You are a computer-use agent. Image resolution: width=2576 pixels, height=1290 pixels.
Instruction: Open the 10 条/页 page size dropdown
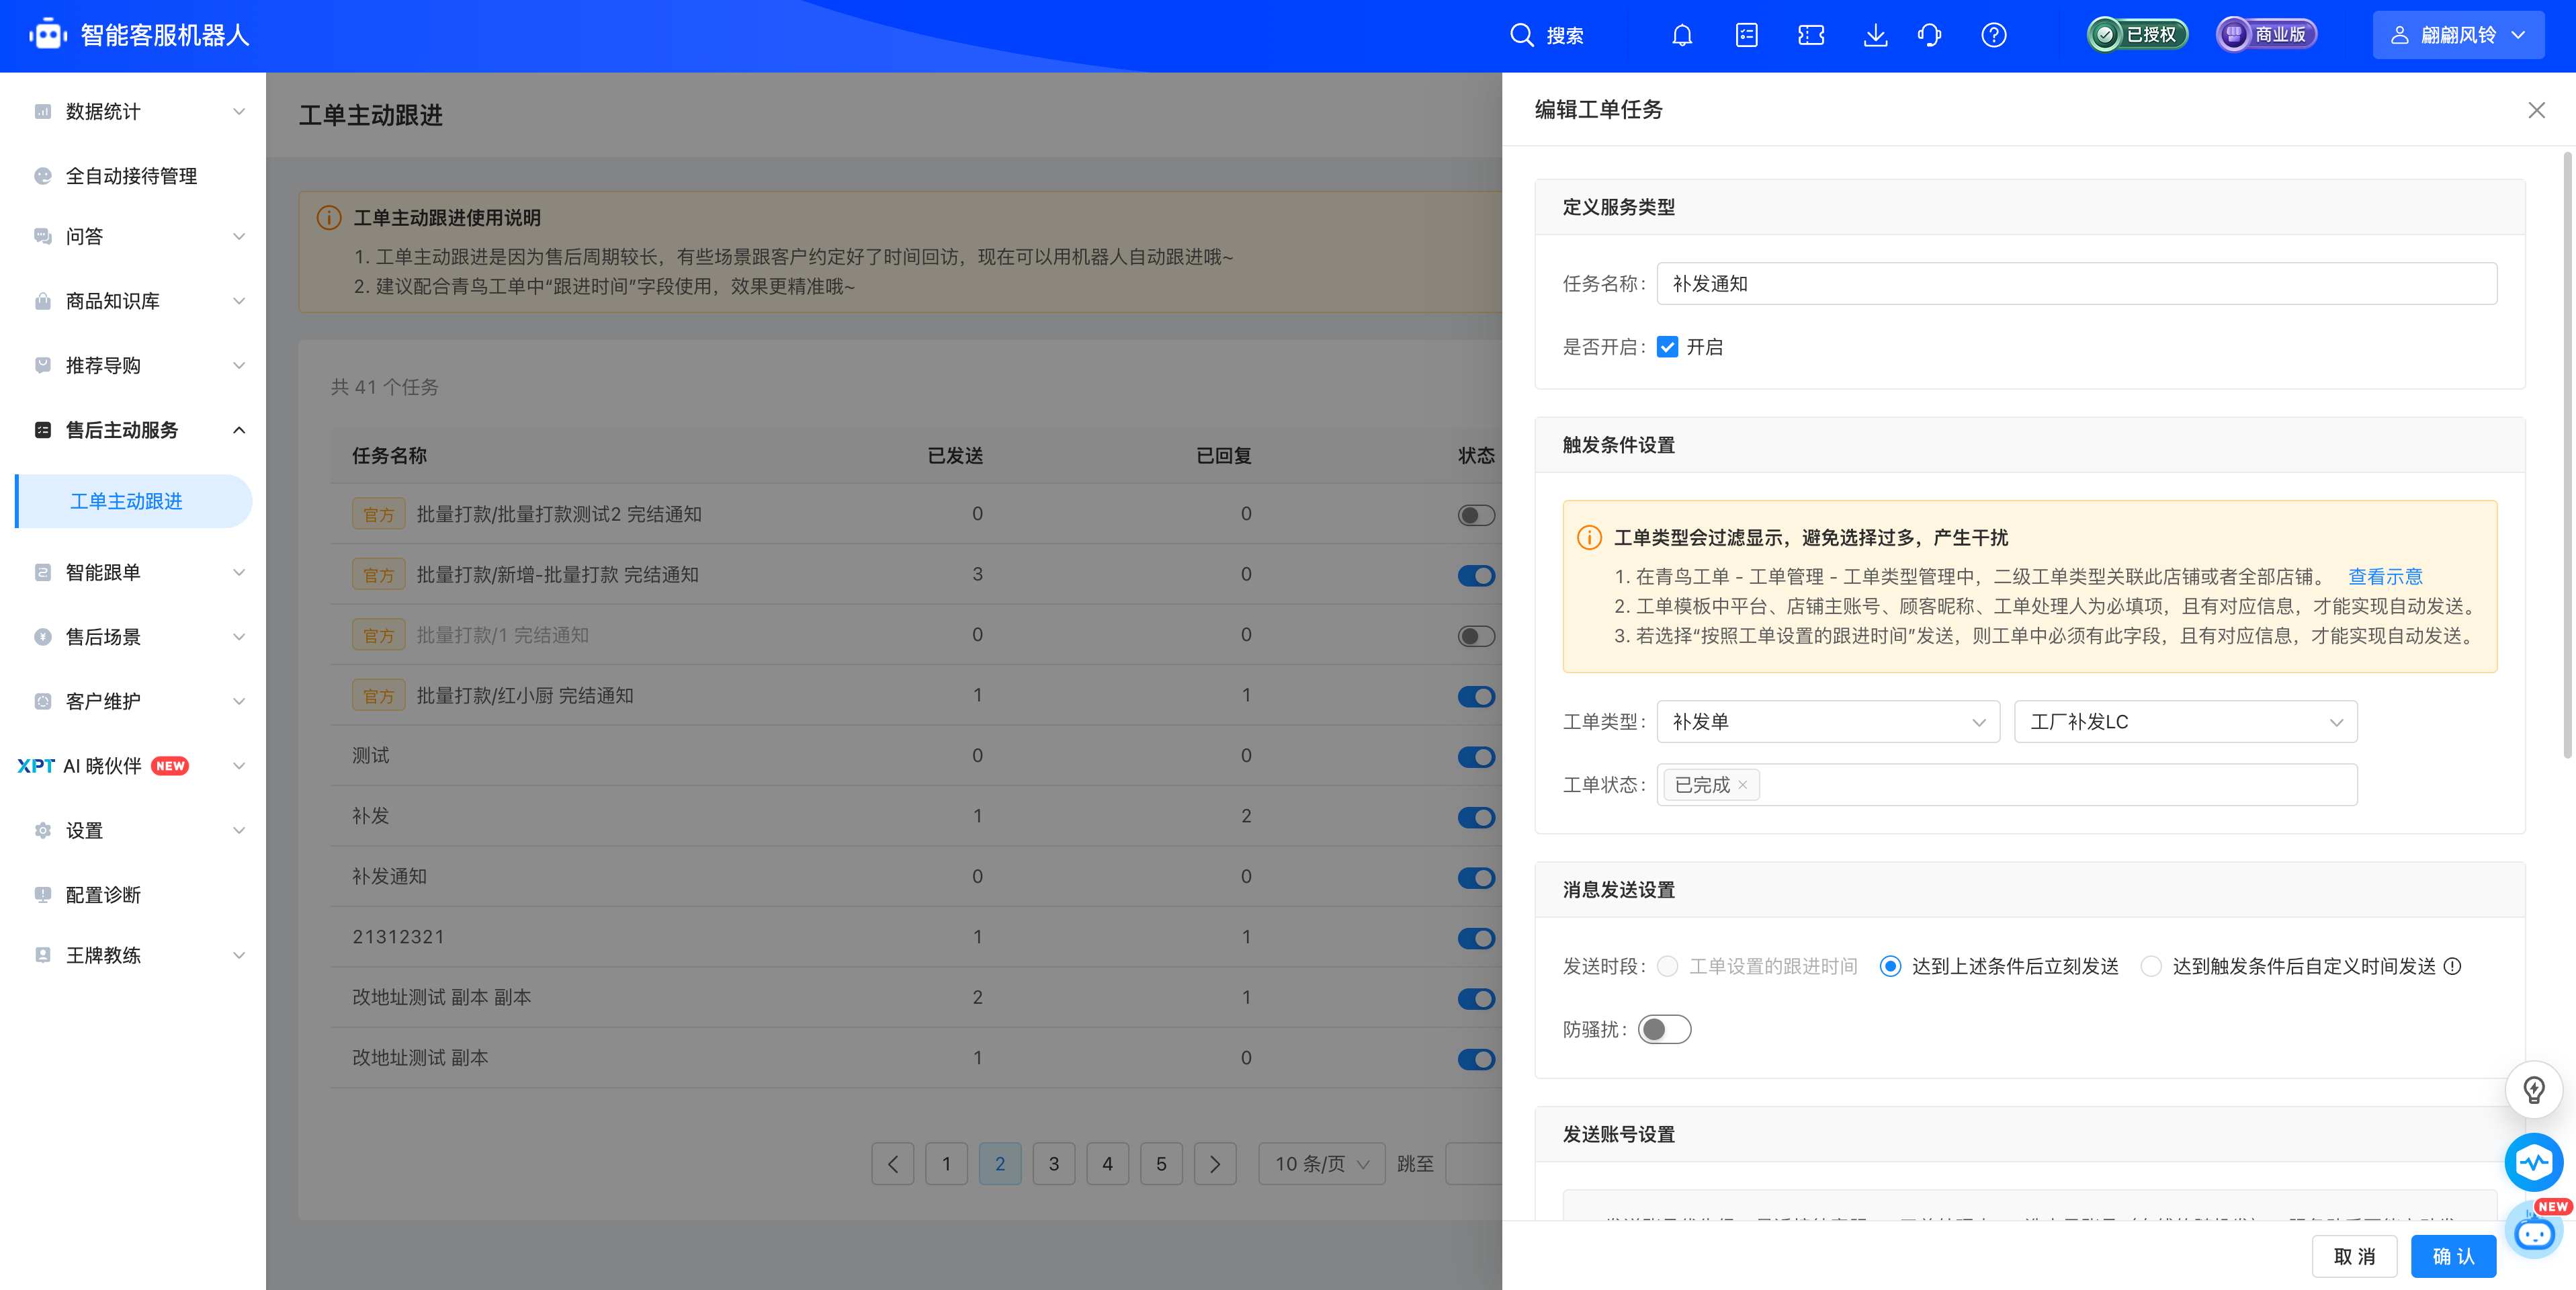pyautogui.click(x=1321, y=1164)
